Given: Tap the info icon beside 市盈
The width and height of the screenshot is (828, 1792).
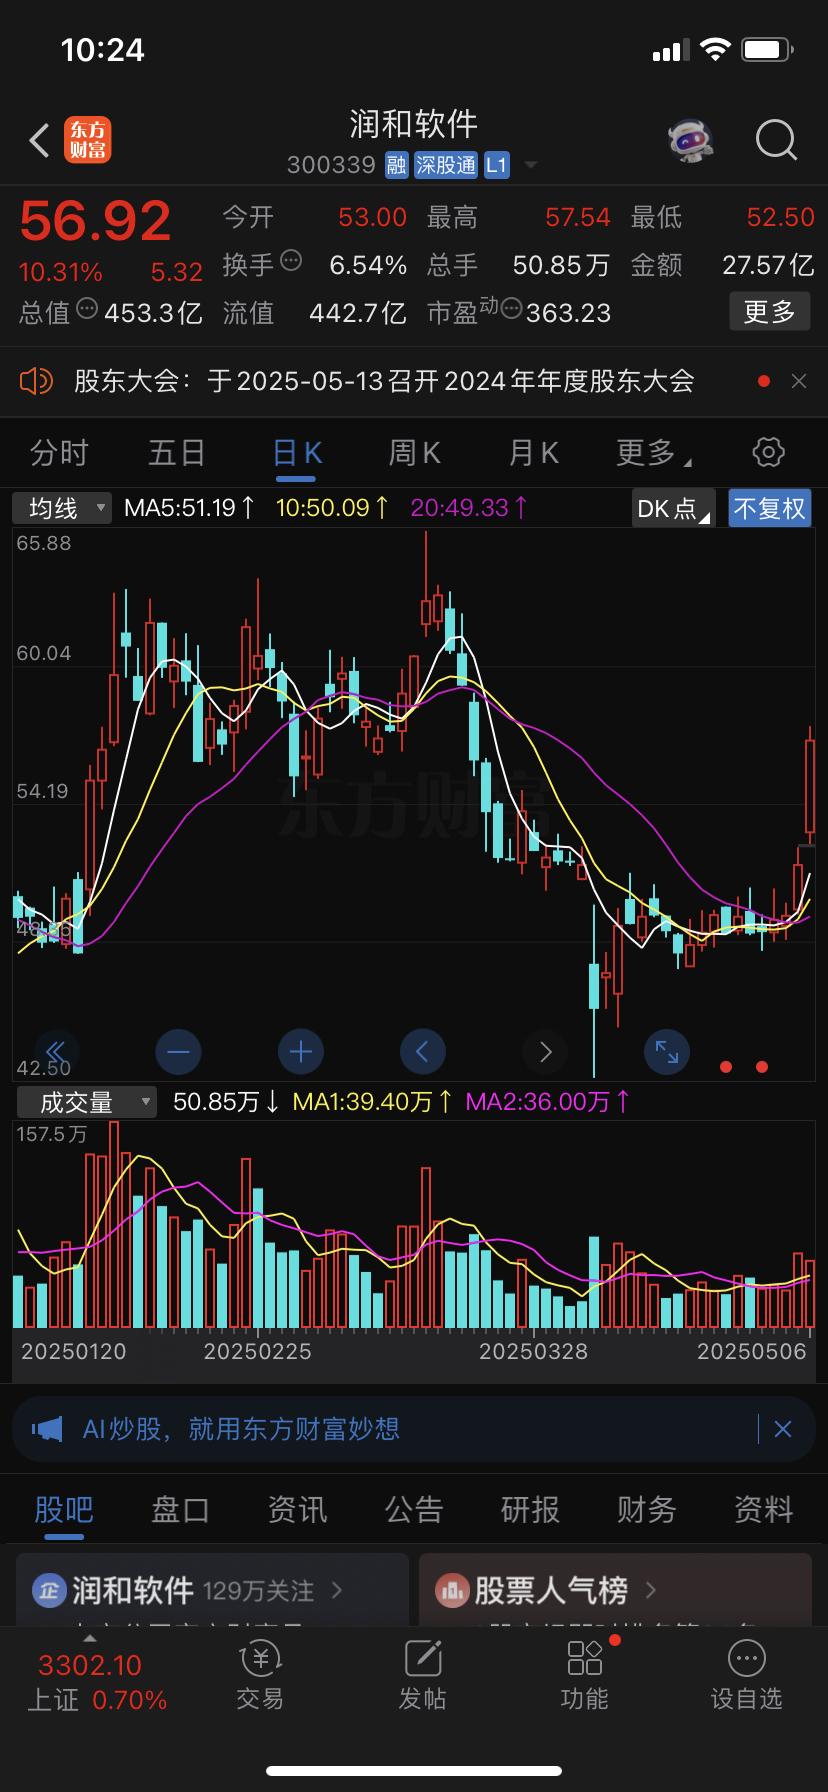Looking at the screenshot, I should tap(511, 308).
